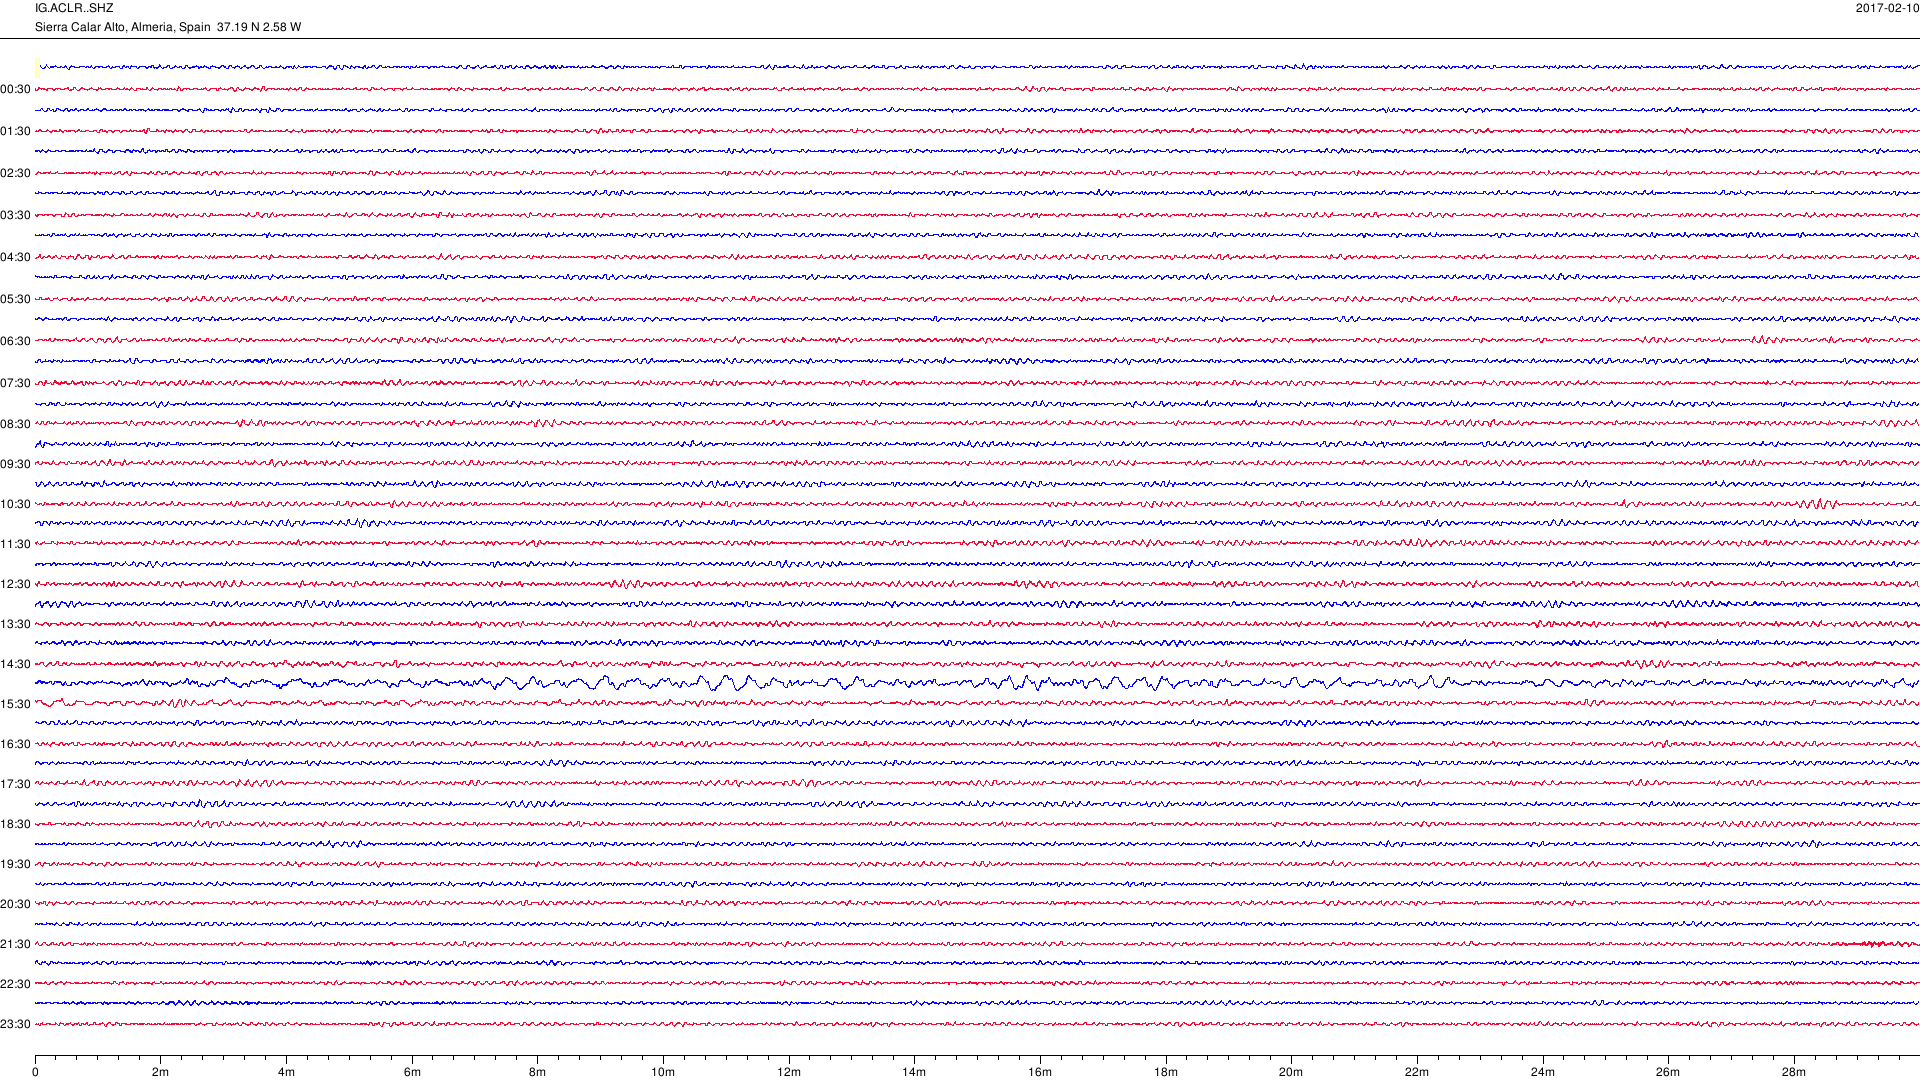Select the 09:30 time row label
1920x1080 pixels.
point(16,464)
